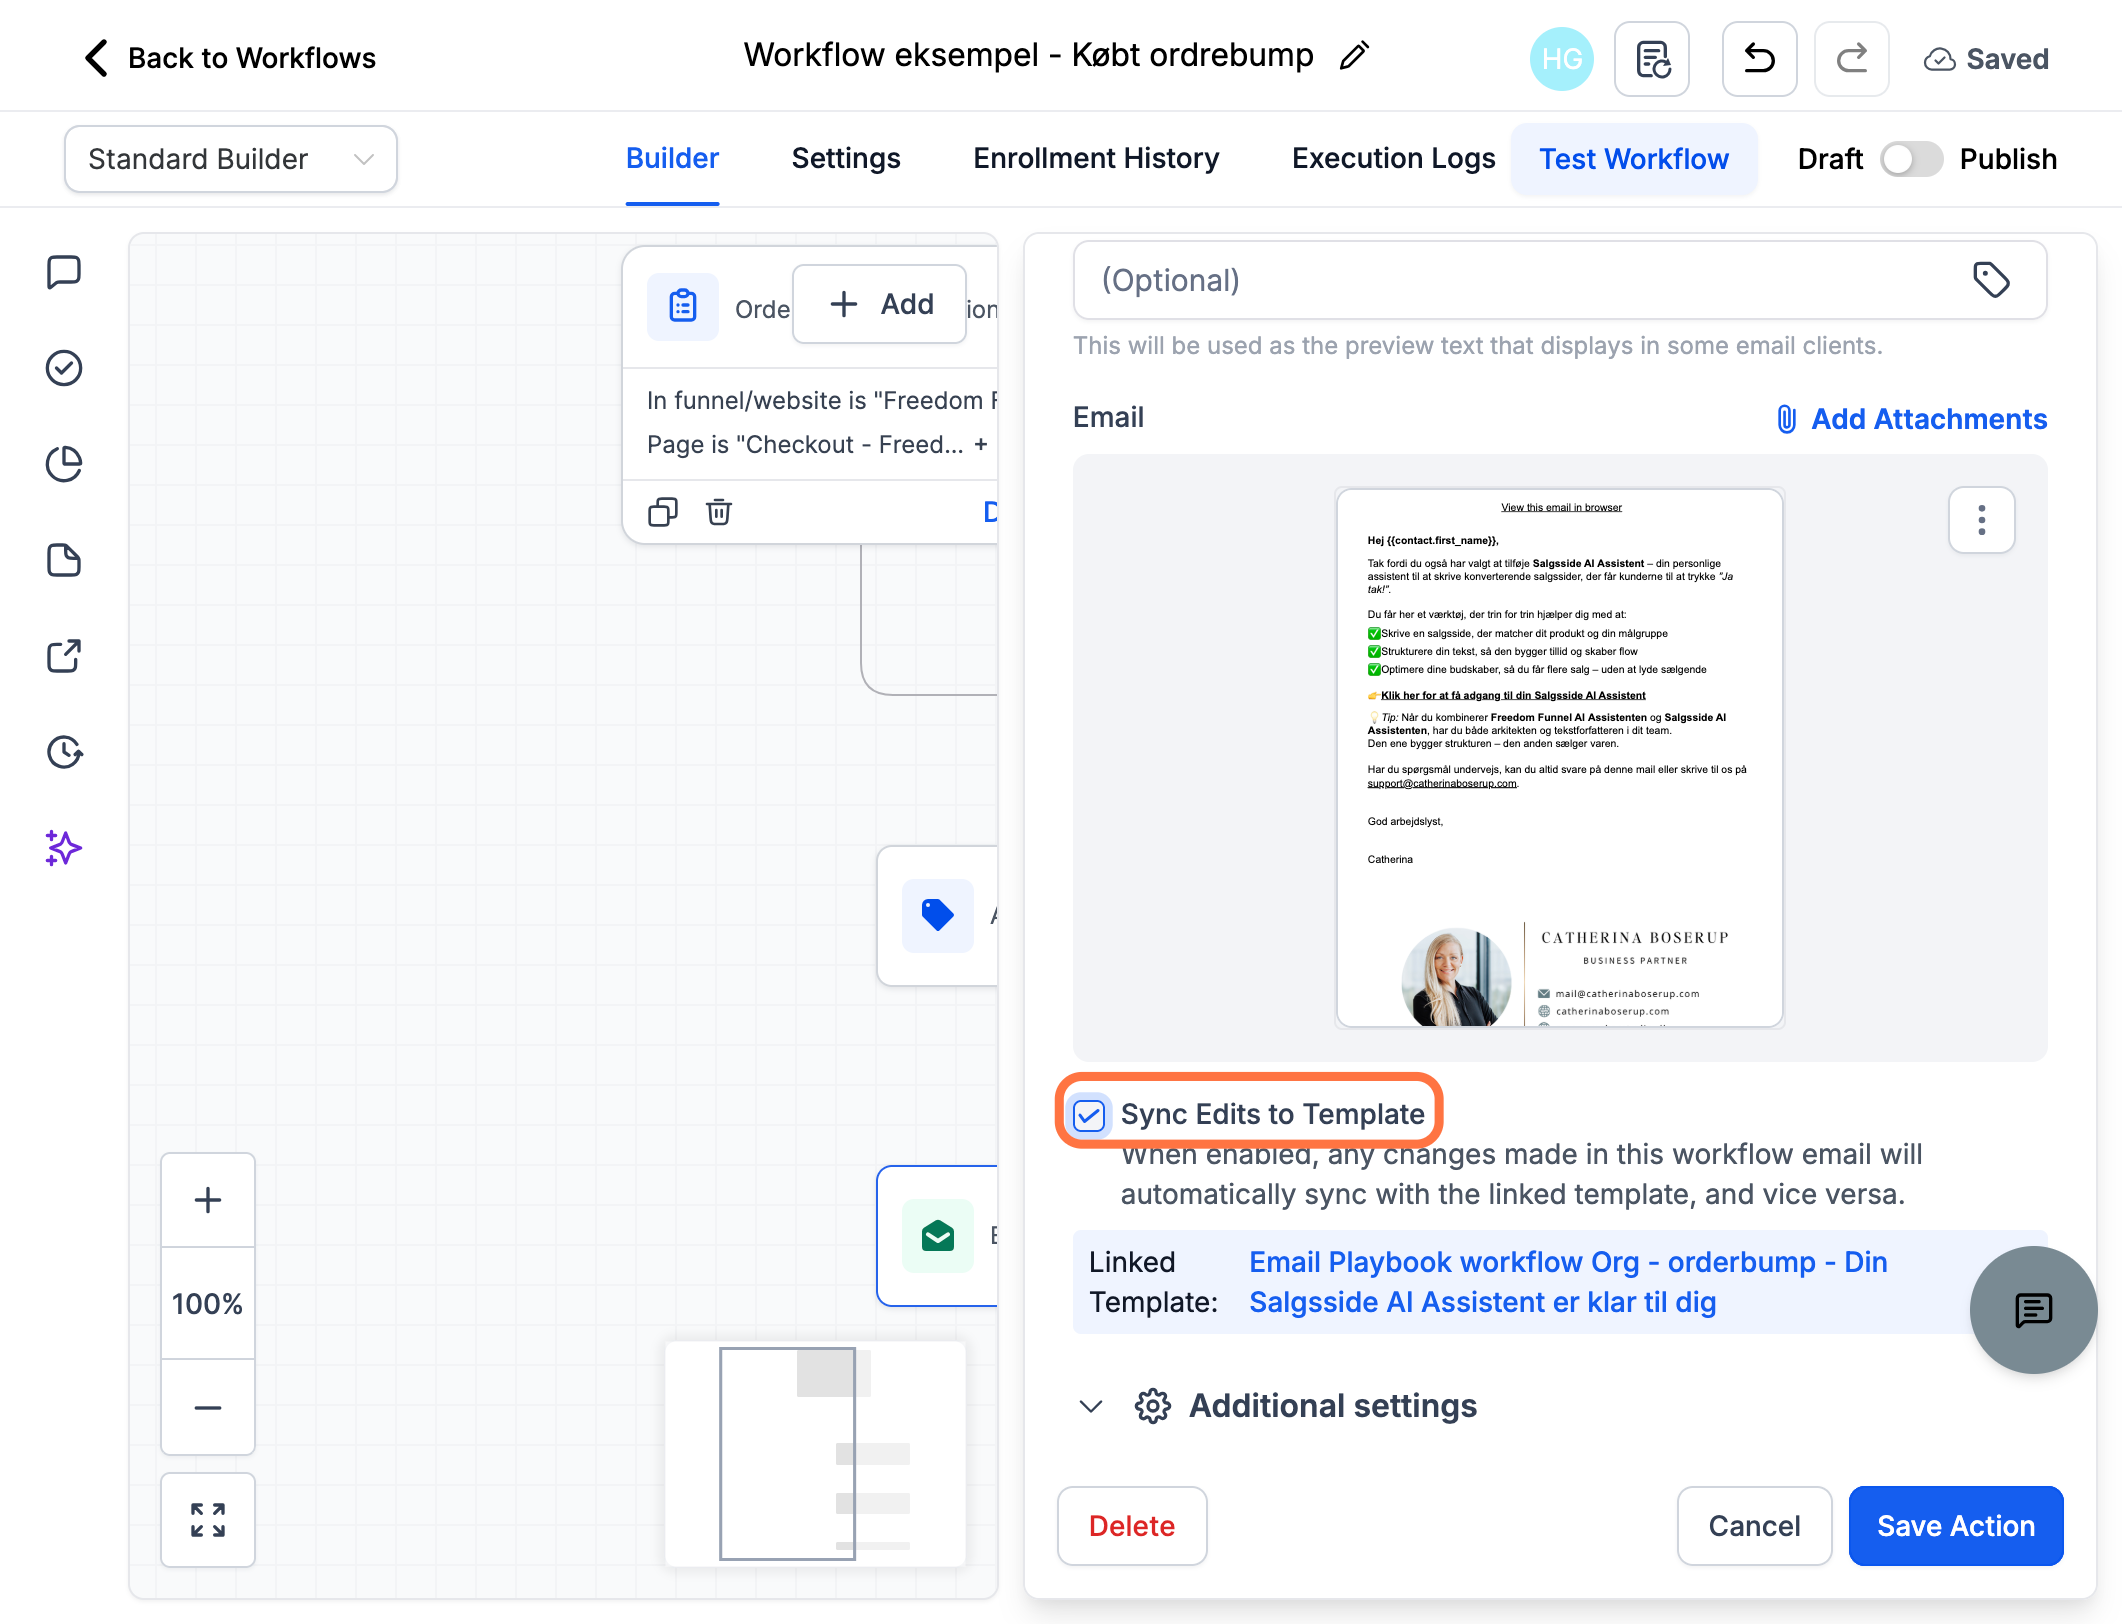Open the pie chart stats sidebar icon

(x=64, y=464)
